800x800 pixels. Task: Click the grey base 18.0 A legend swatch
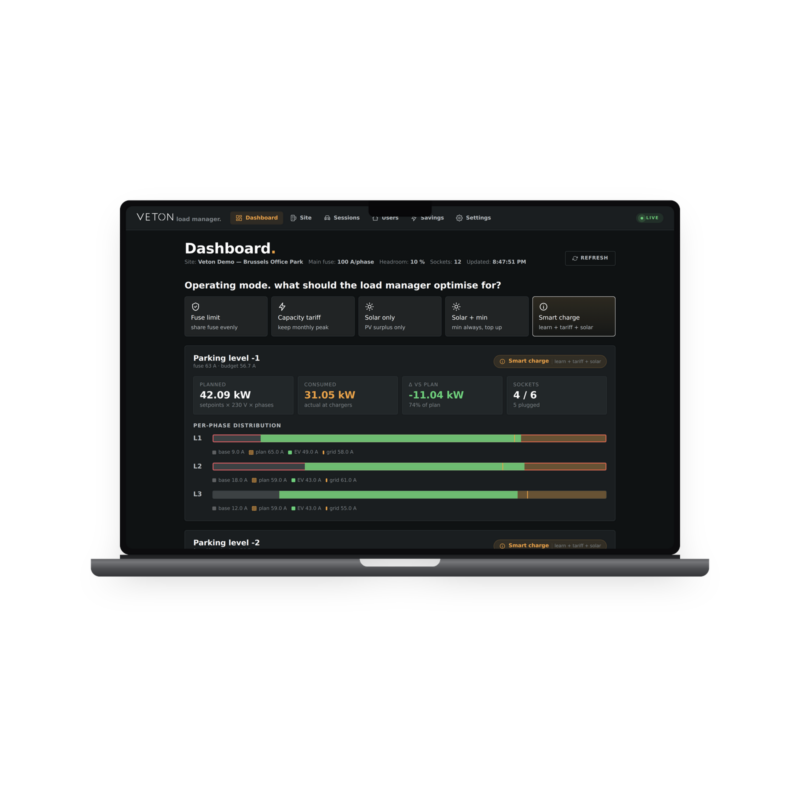[214, 481]
